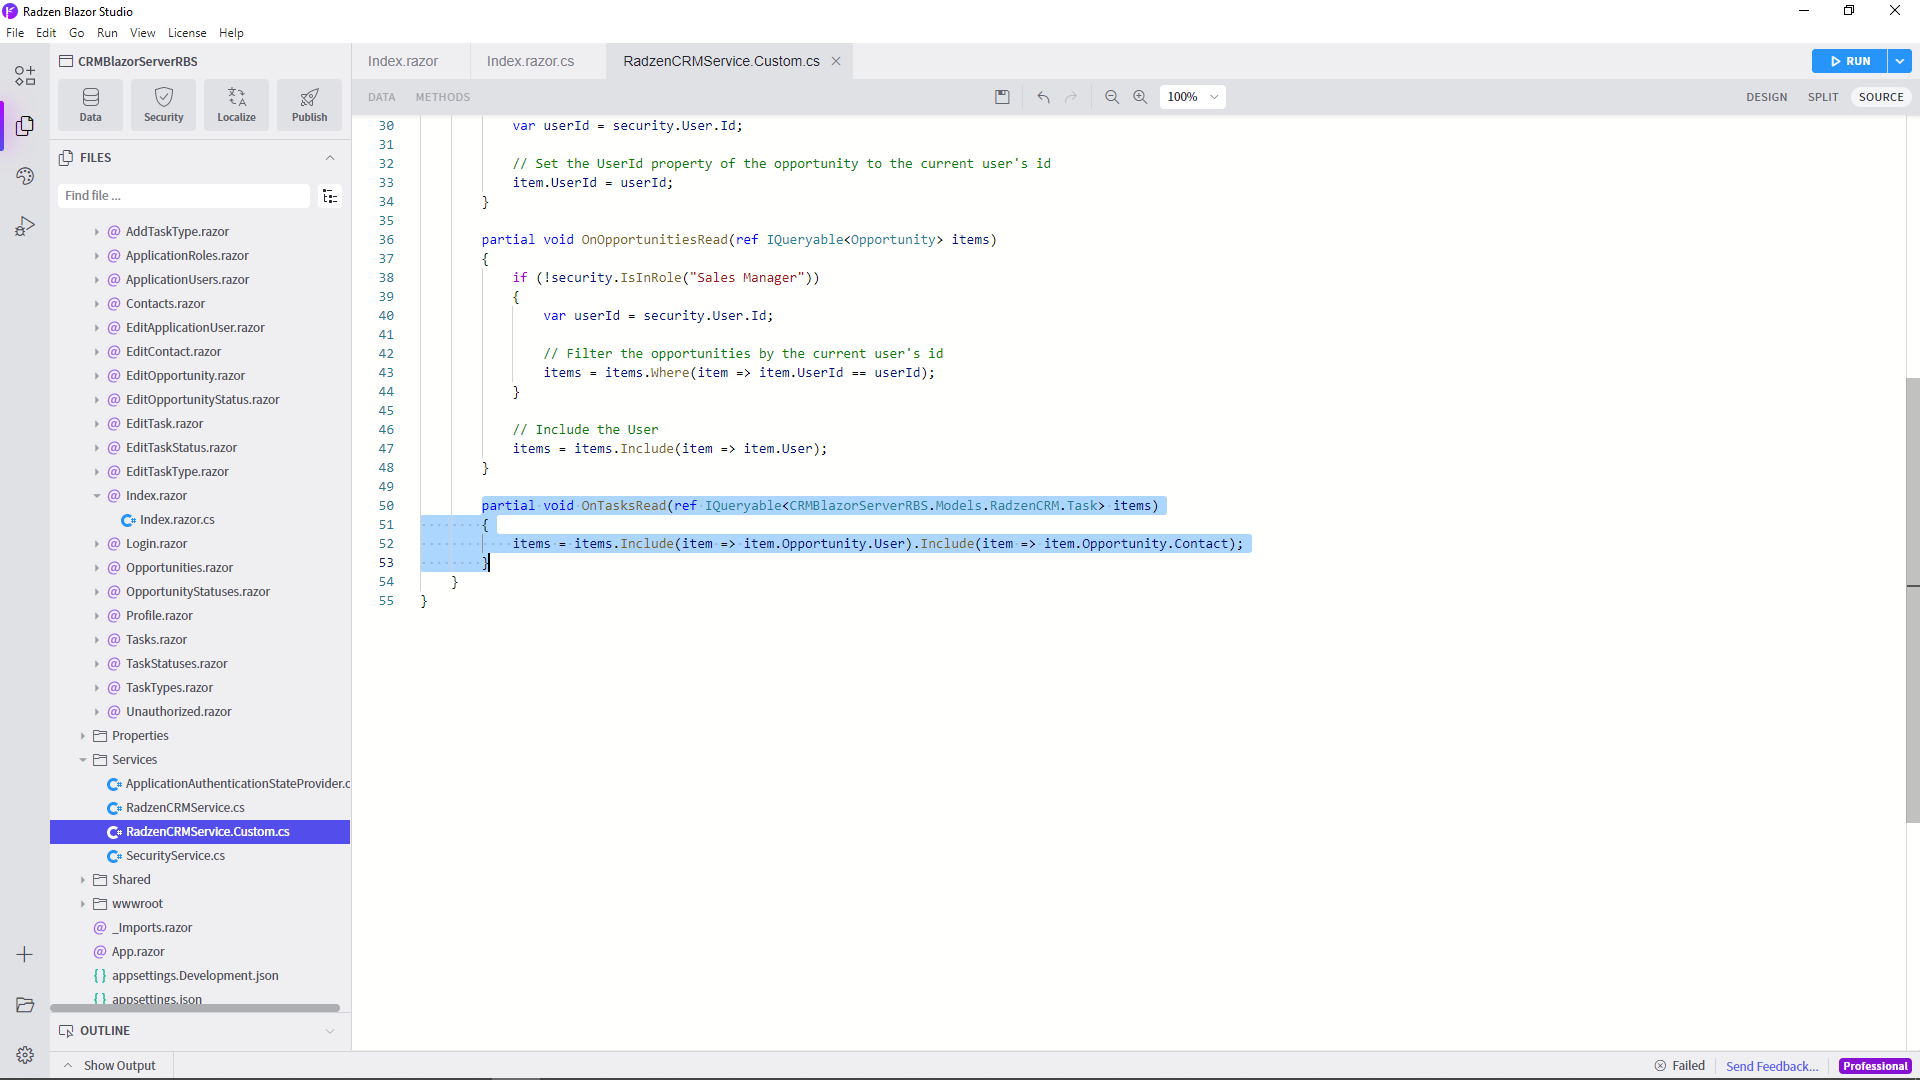Zoom out the code editor
1920x1080 pixels.
click(x=1112, y=97)
